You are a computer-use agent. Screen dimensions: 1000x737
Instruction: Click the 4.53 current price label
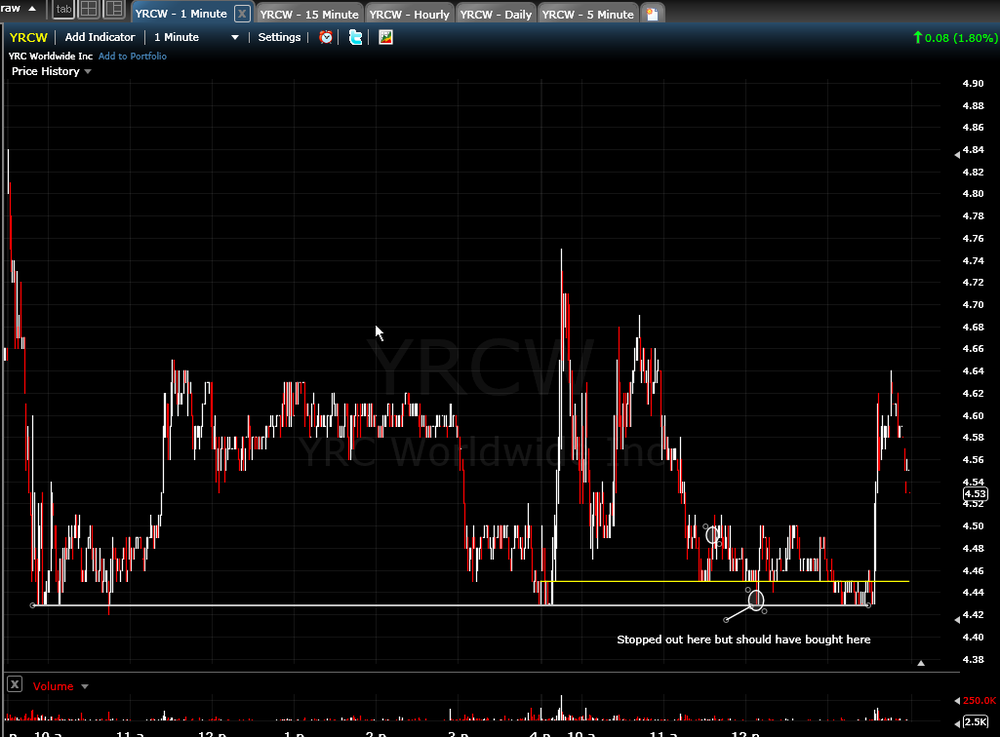tap(975, 493)
